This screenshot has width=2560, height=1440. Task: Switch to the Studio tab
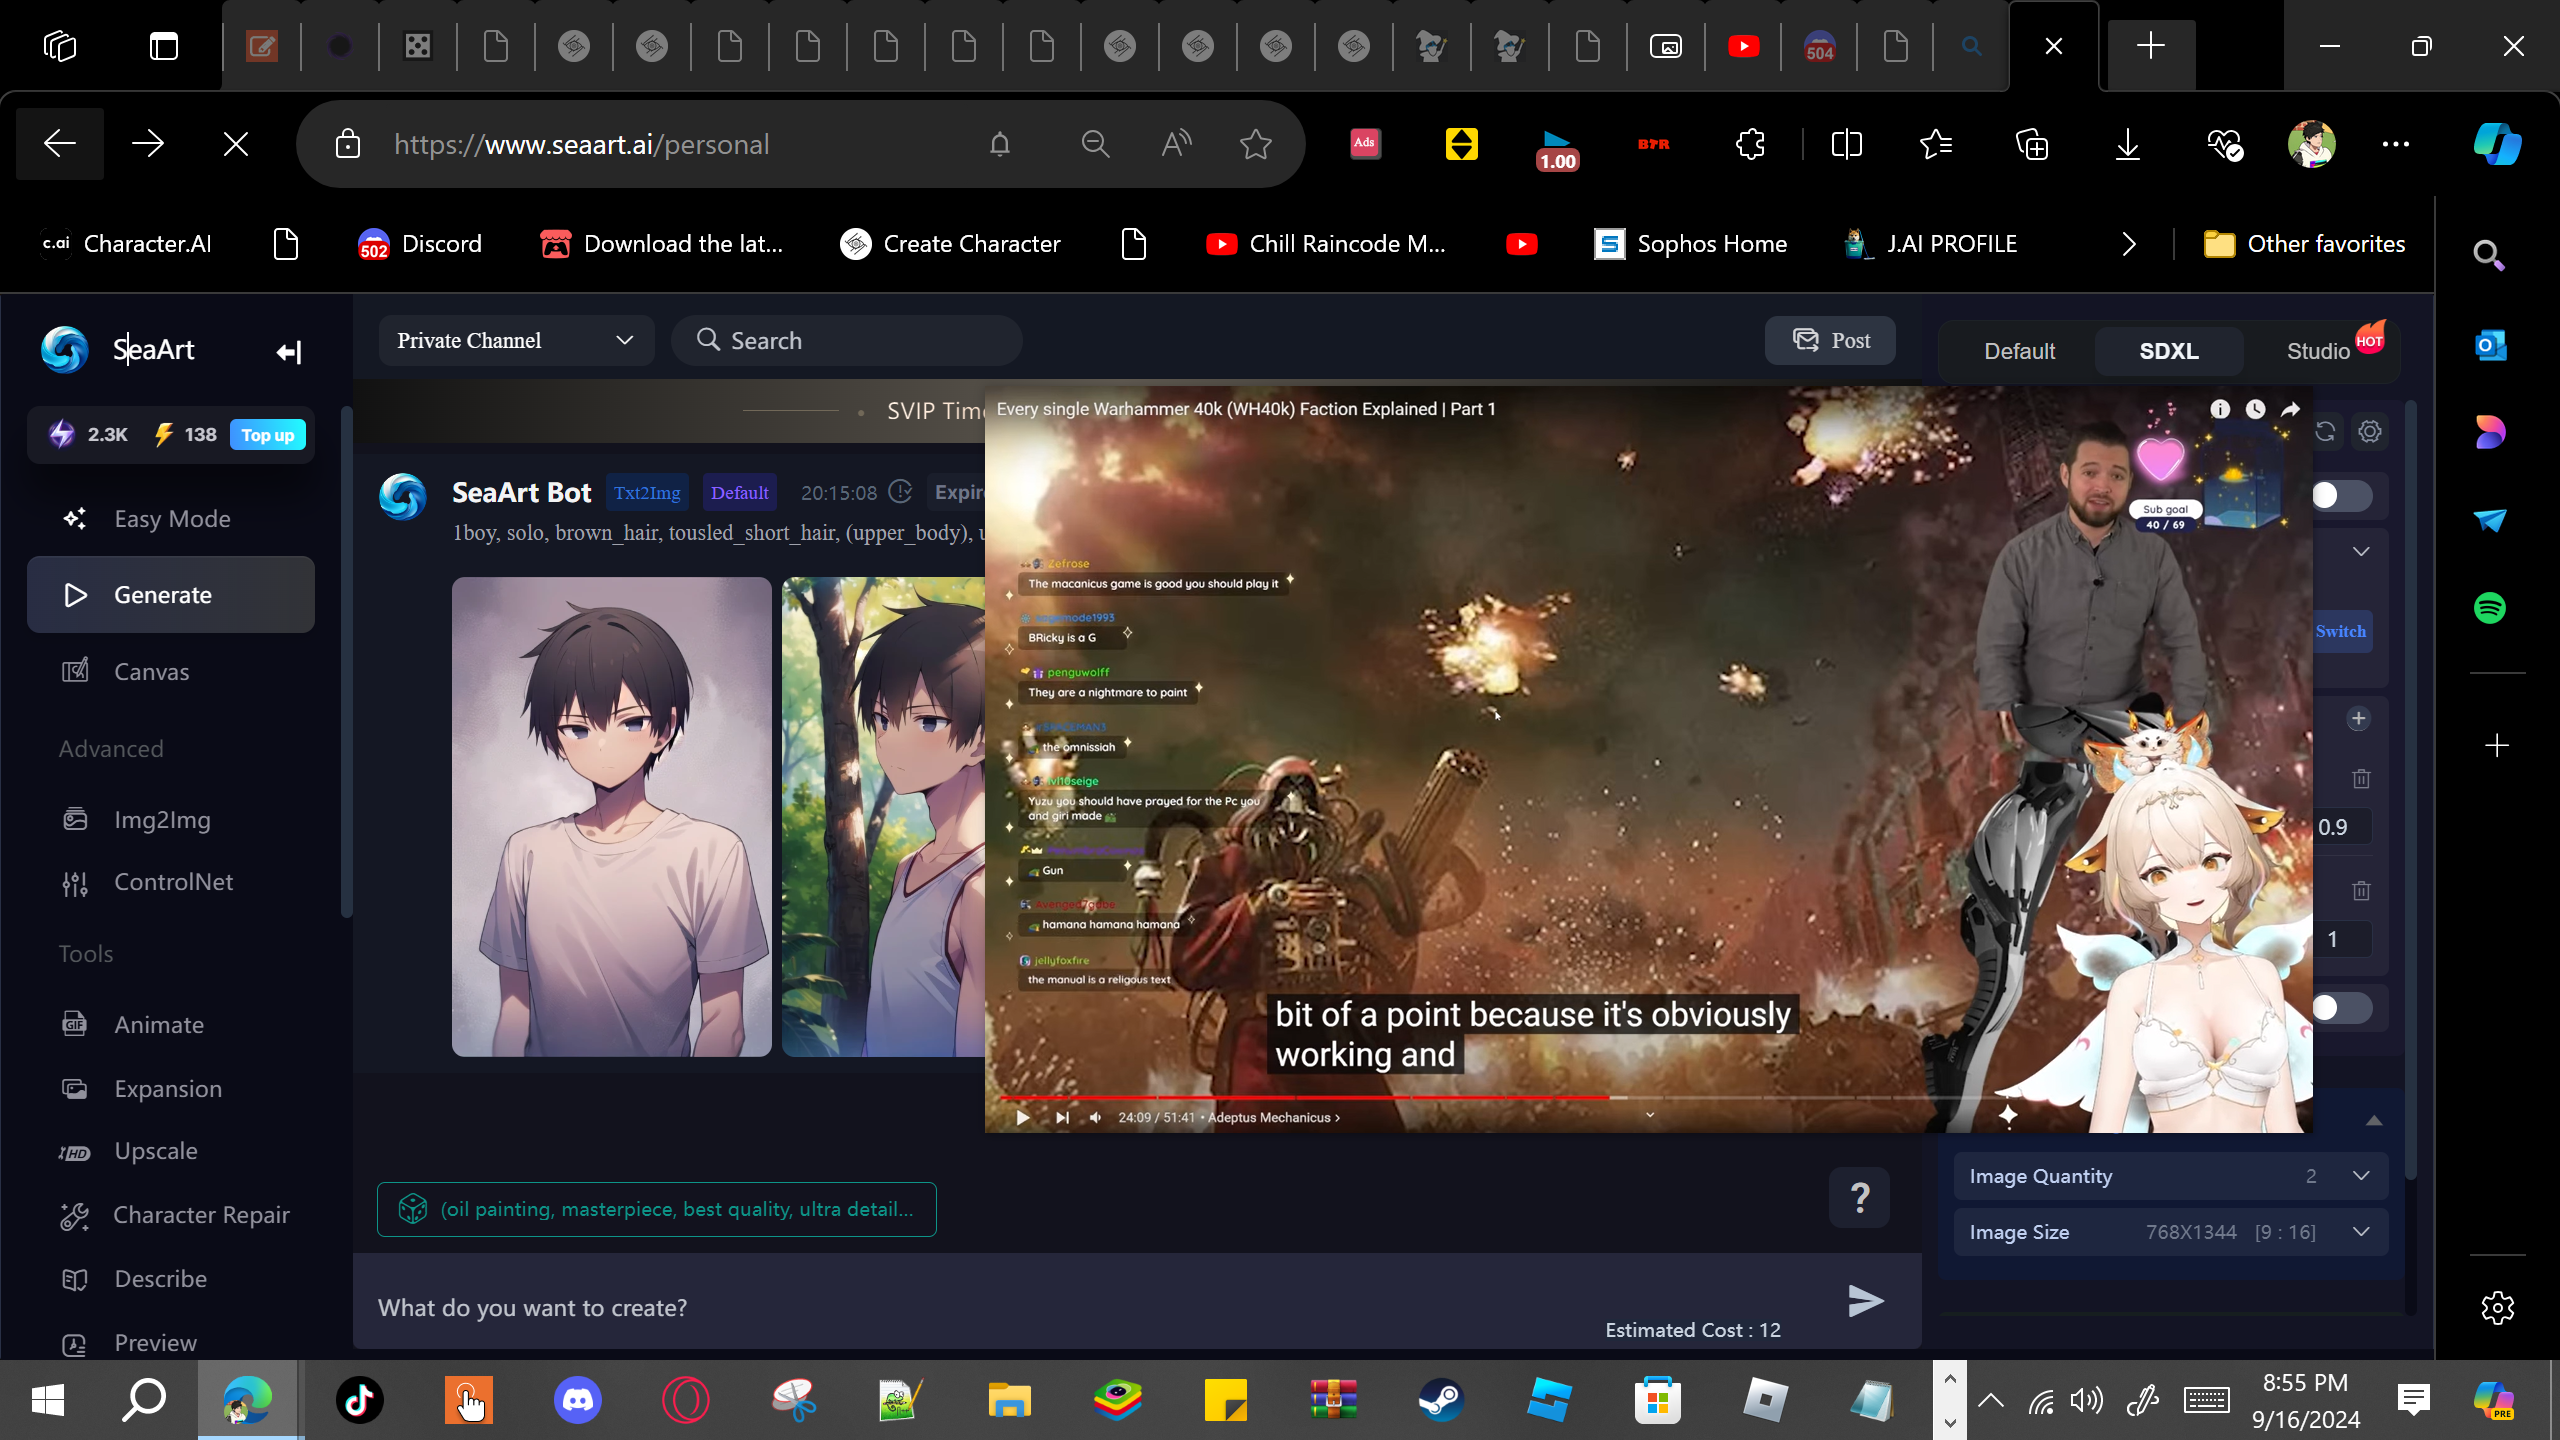pos(2318,351)
